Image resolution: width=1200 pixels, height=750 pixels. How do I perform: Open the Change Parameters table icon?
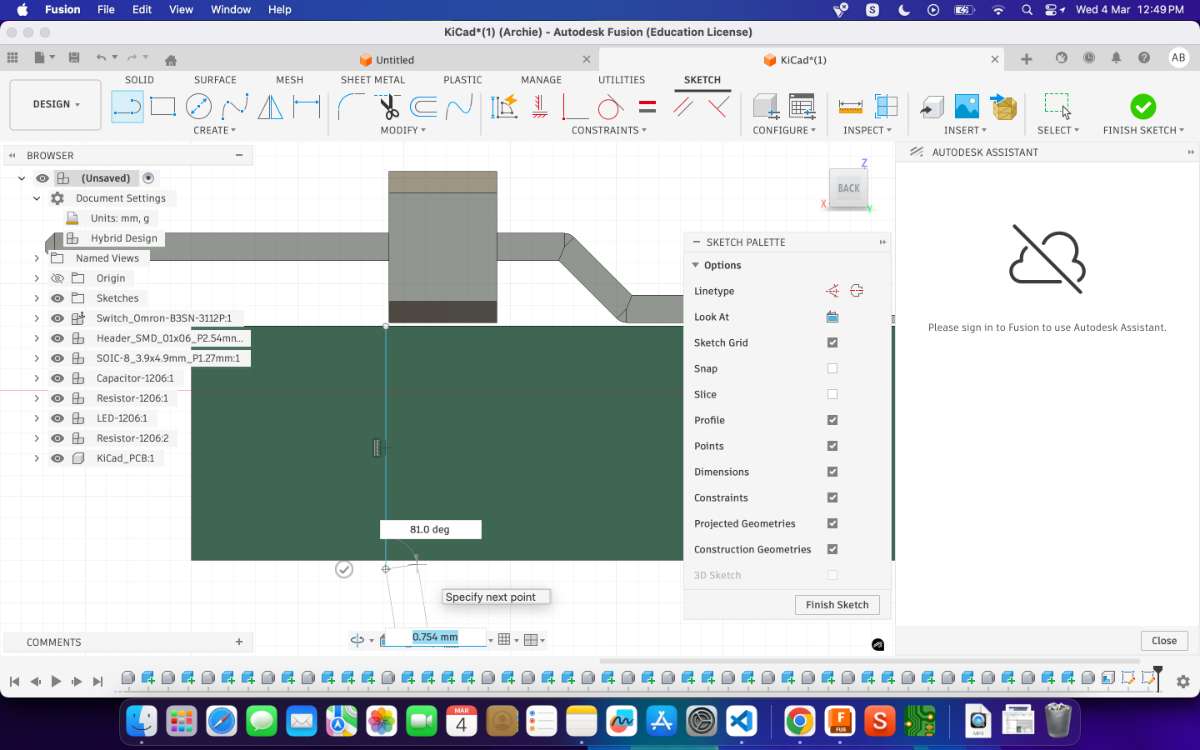pyautogui.click(x=802, y=106)
